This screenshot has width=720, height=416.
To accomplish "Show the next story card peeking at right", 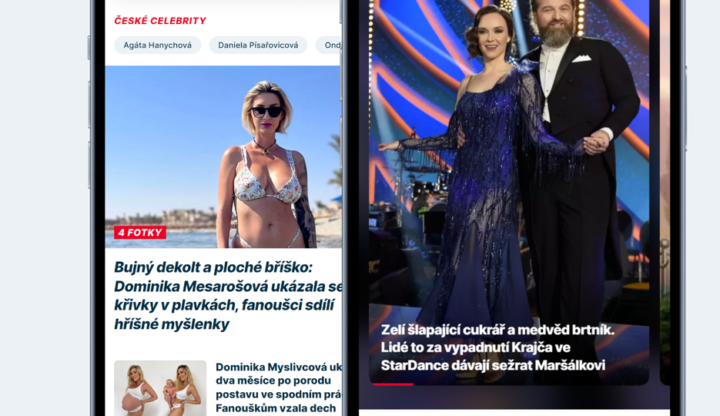I will click(665, 193).
